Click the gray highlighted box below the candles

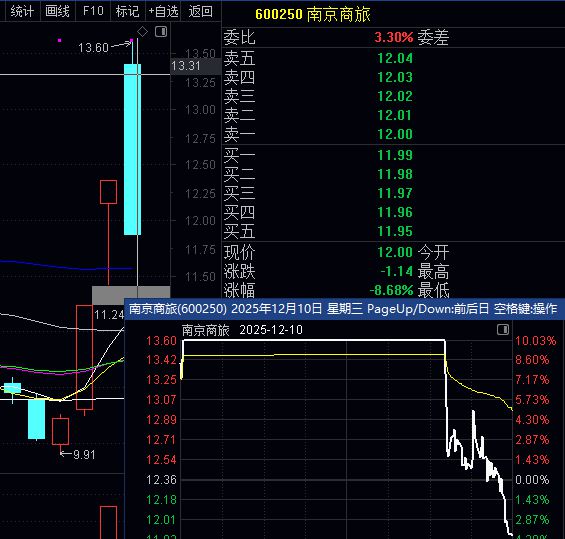[x=131, y=295]
